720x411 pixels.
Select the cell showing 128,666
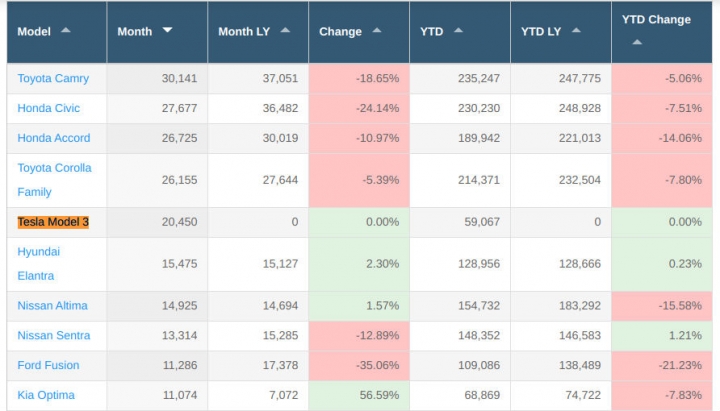point(561,264)
